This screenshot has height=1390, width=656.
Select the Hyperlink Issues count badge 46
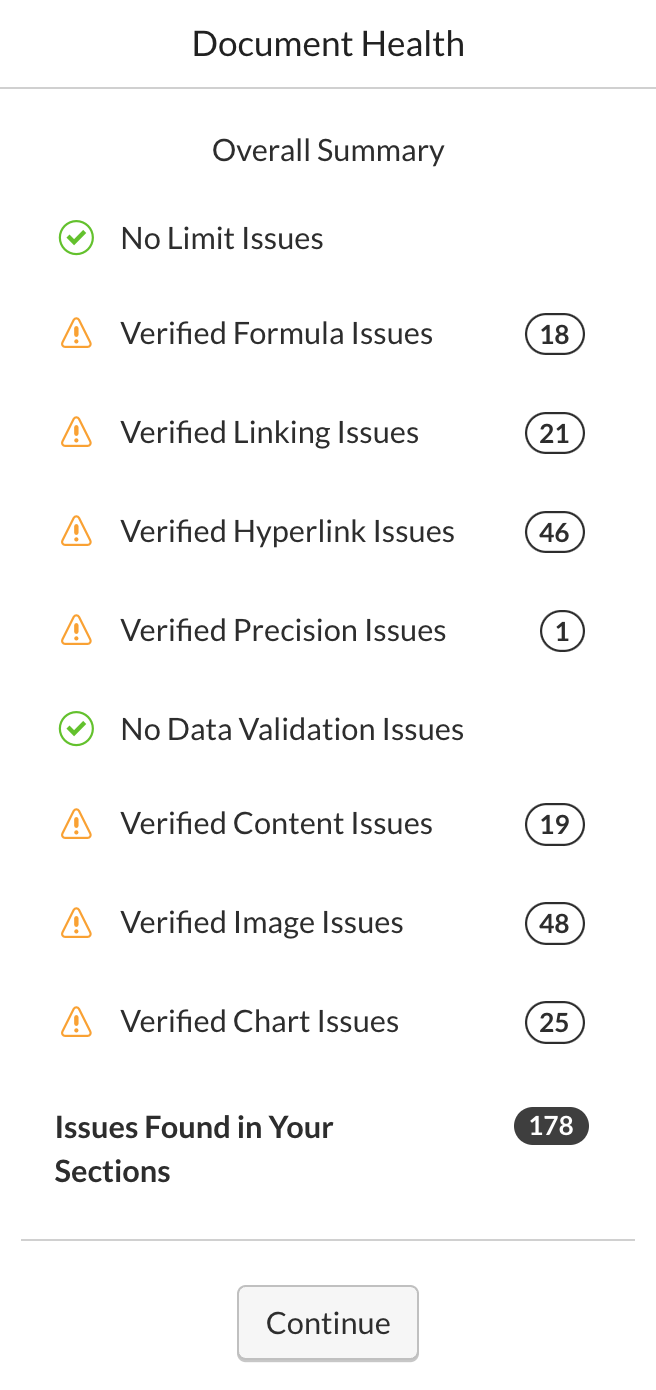coord(554,532)
